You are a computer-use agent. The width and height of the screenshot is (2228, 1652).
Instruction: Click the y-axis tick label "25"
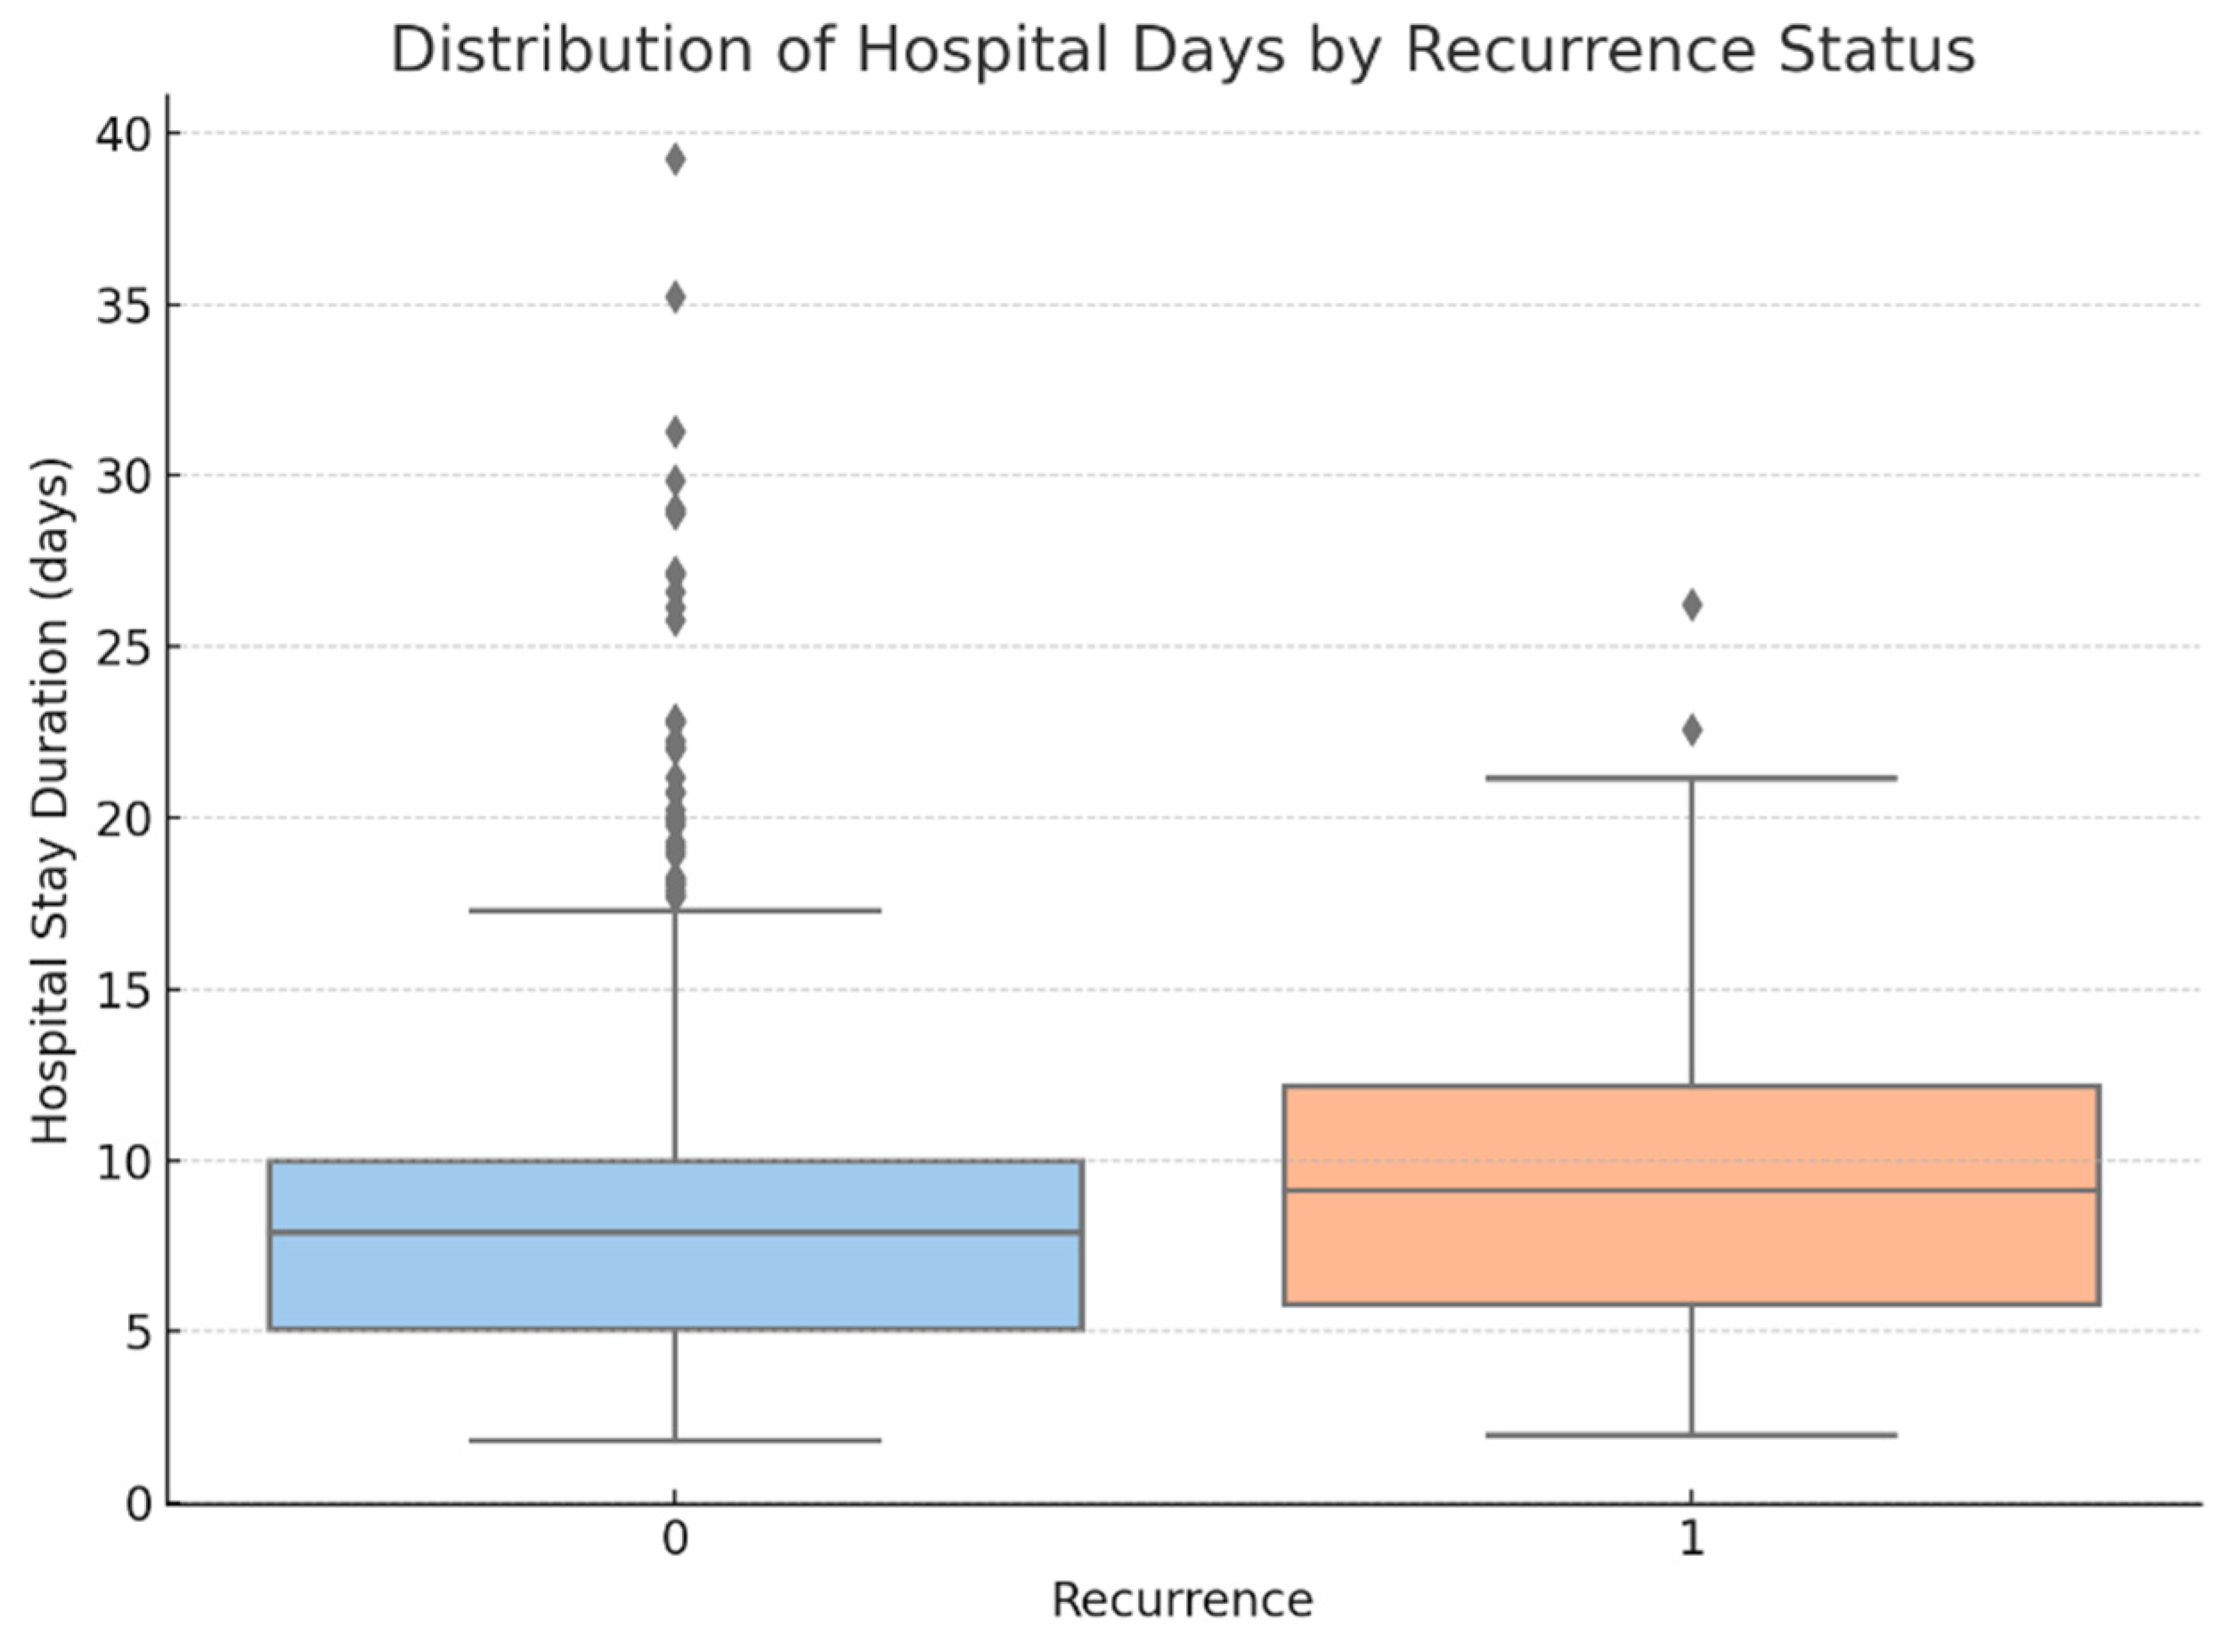[124, 647]
